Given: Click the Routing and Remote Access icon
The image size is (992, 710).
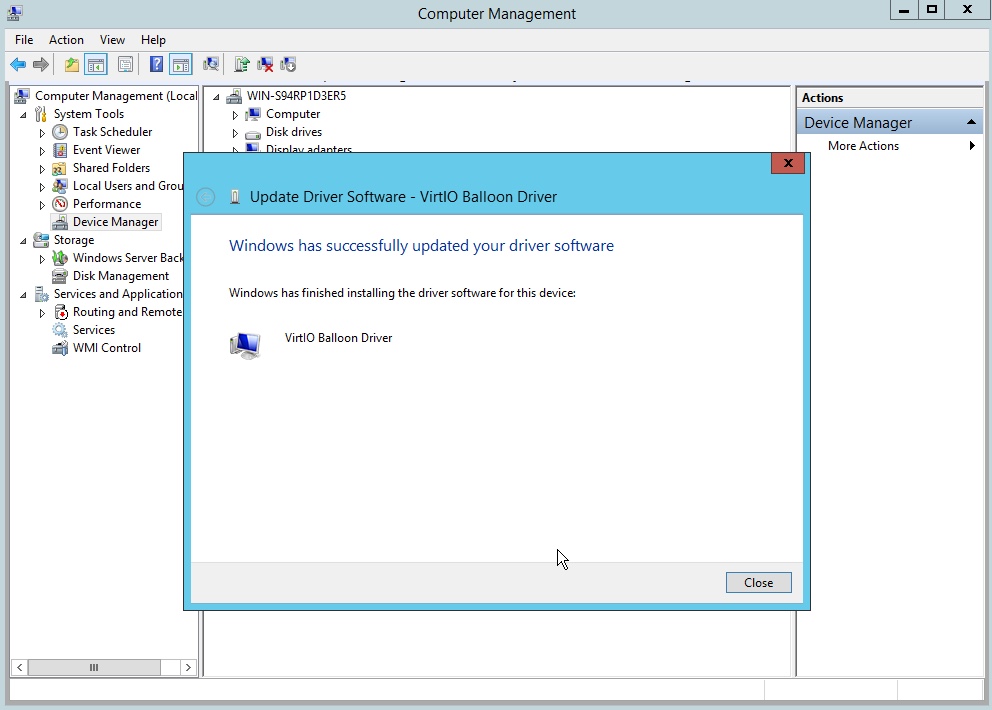Looking at the screenshot, I should (59, 312).
